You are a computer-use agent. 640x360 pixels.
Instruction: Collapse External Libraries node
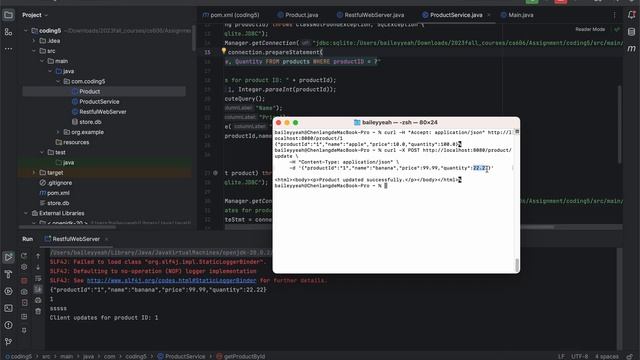pos(26,213)
